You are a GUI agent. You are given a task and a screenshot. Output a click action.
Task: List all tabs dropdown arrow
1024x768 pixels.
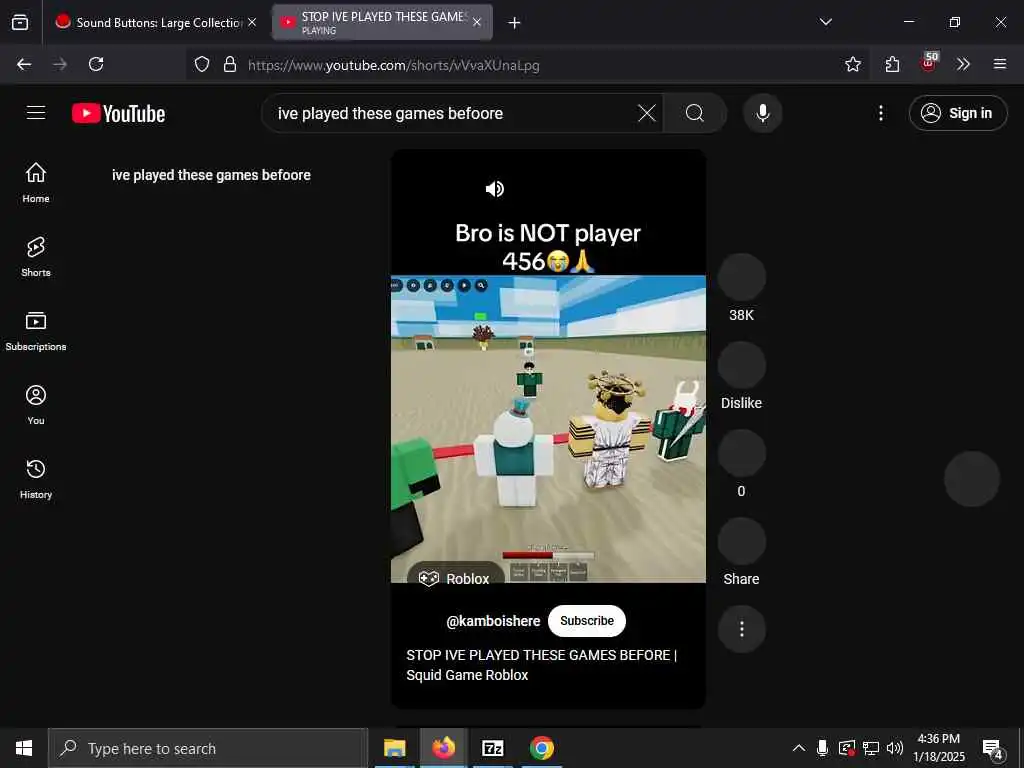click(825, 22)
